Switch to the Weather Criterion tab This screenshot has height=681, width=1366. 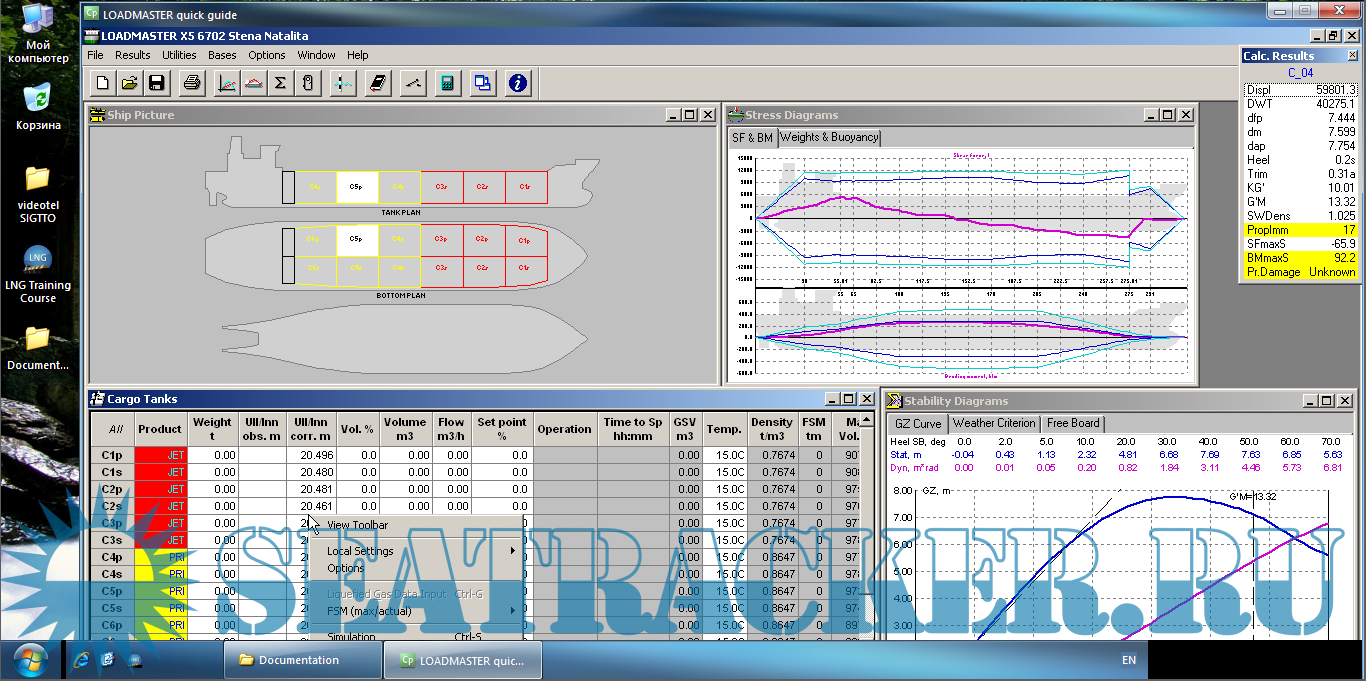point(994,424)
